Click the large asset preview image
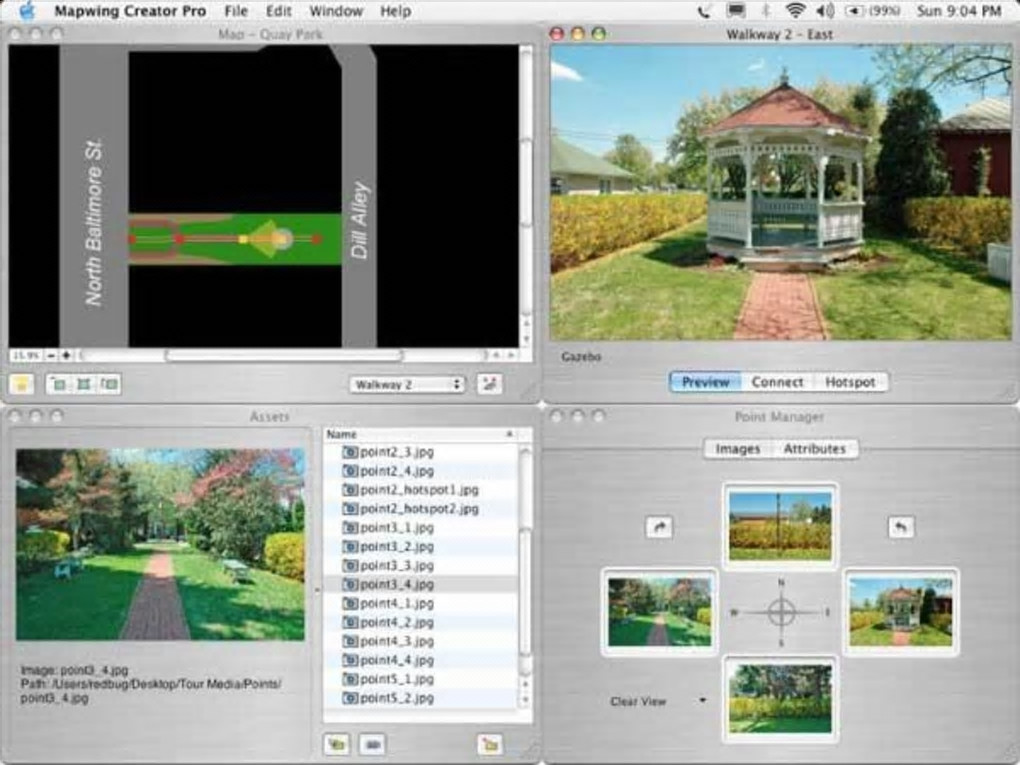 (x=160, y=544)
